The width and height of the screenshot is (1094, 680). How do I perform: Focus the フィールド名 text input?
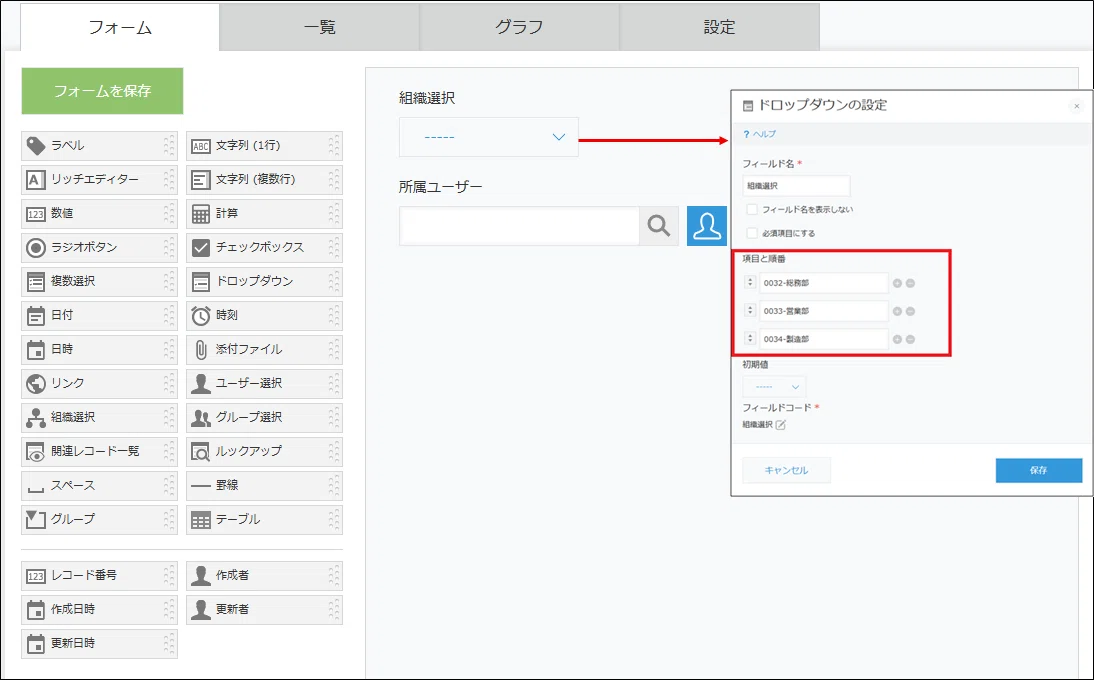796,186
